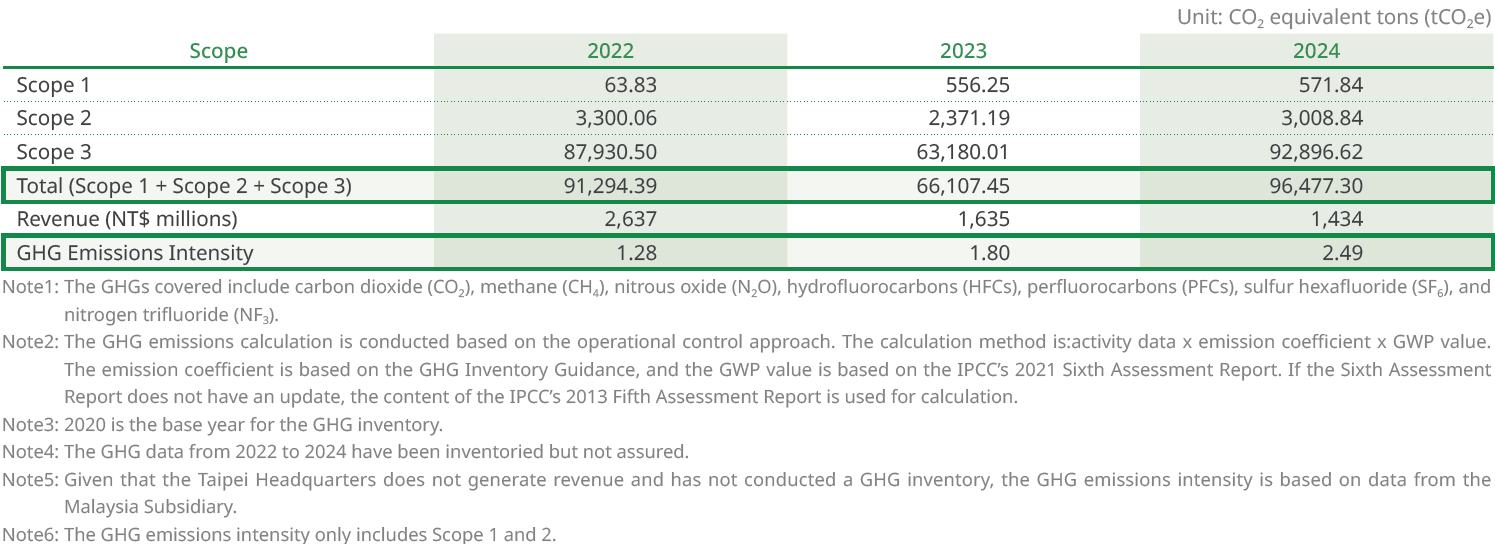The image size is (1495, 544).
Task: Select Scope 1 value 63.83 for 2022
Action: point(630,85)
